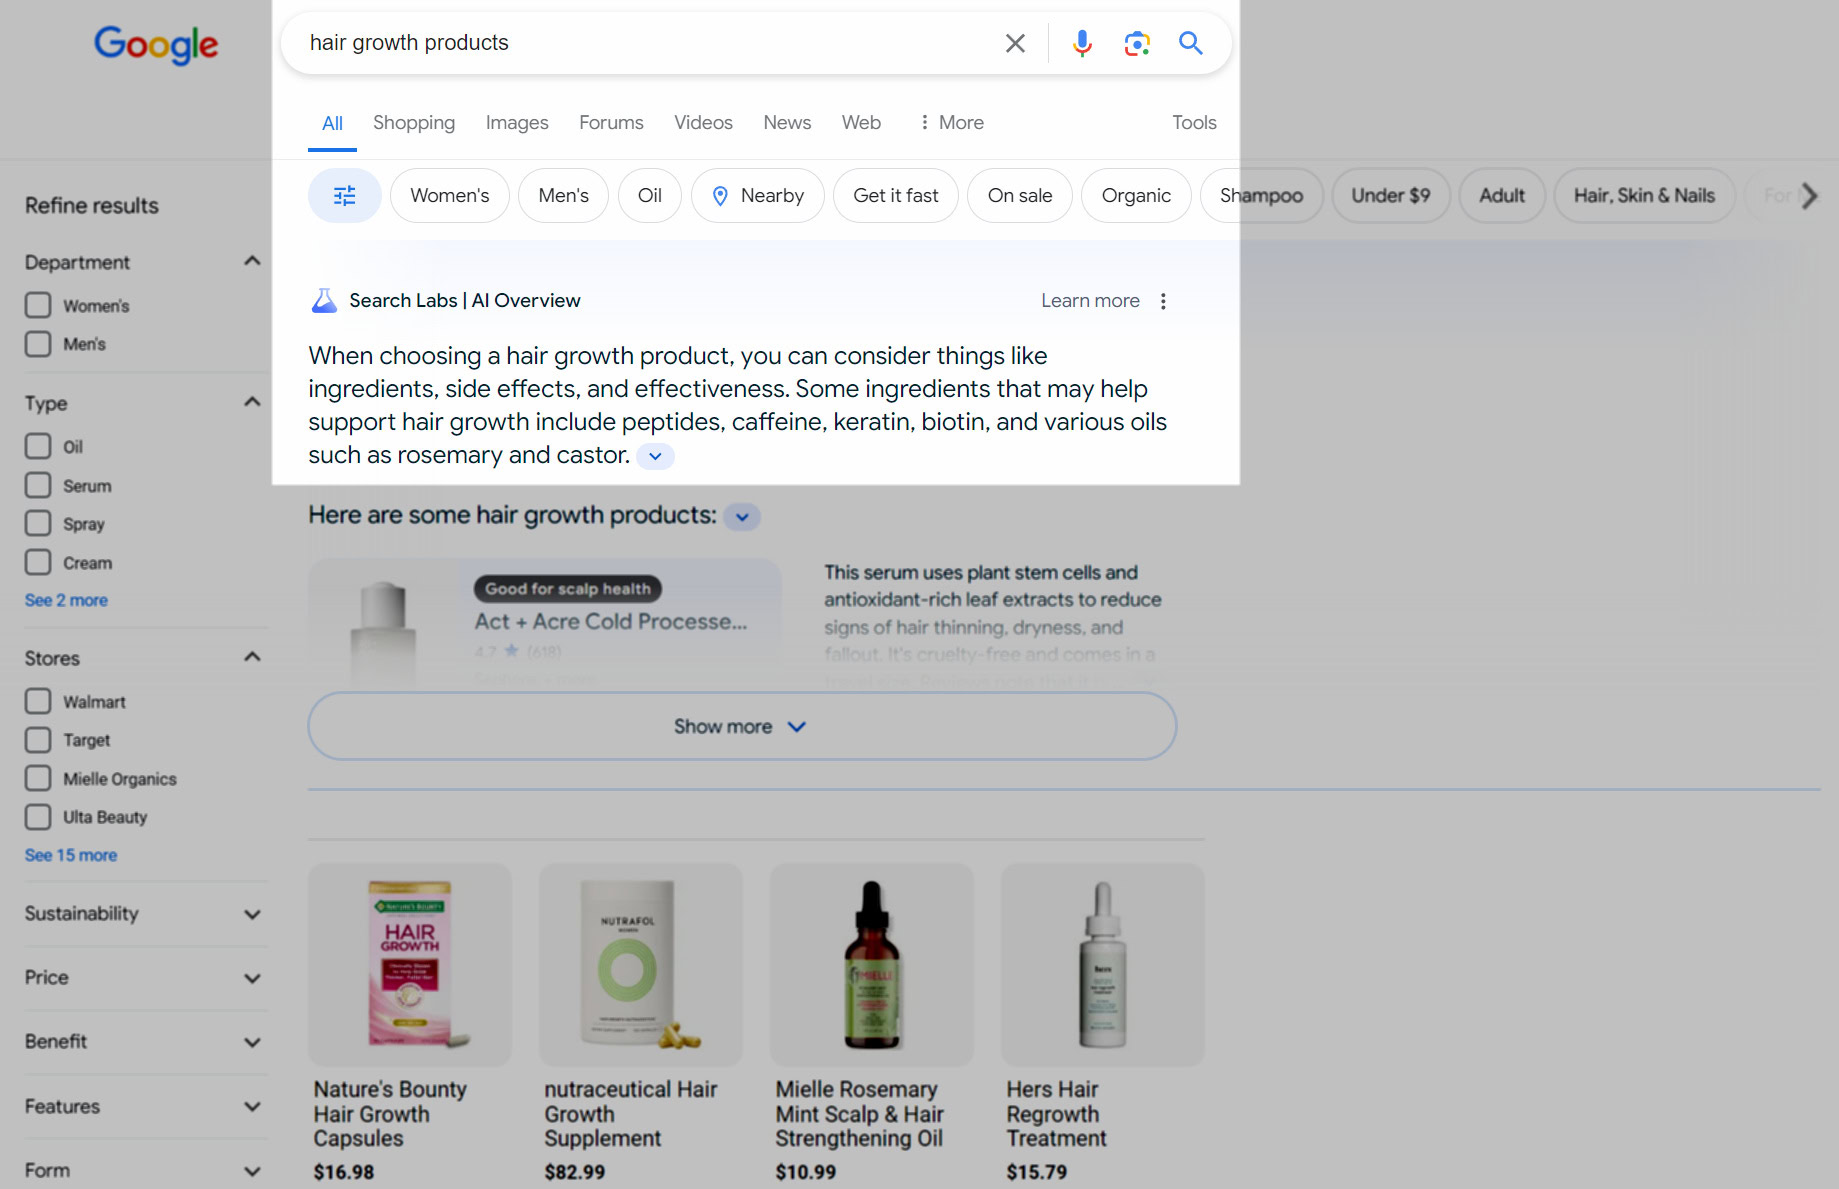The width and height of the screenshot is (1839, 1189).
Task: Tick the Oil type checkbox
Action: pyautogui.click(x=38, y=446)
